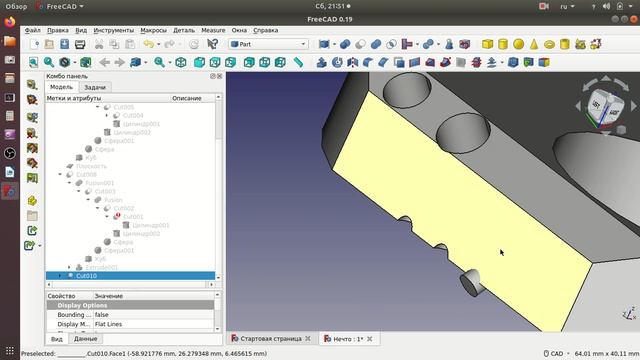Screen dimensions: 640x360
Task: Click the Описание column header
Action: coord(187,98)
